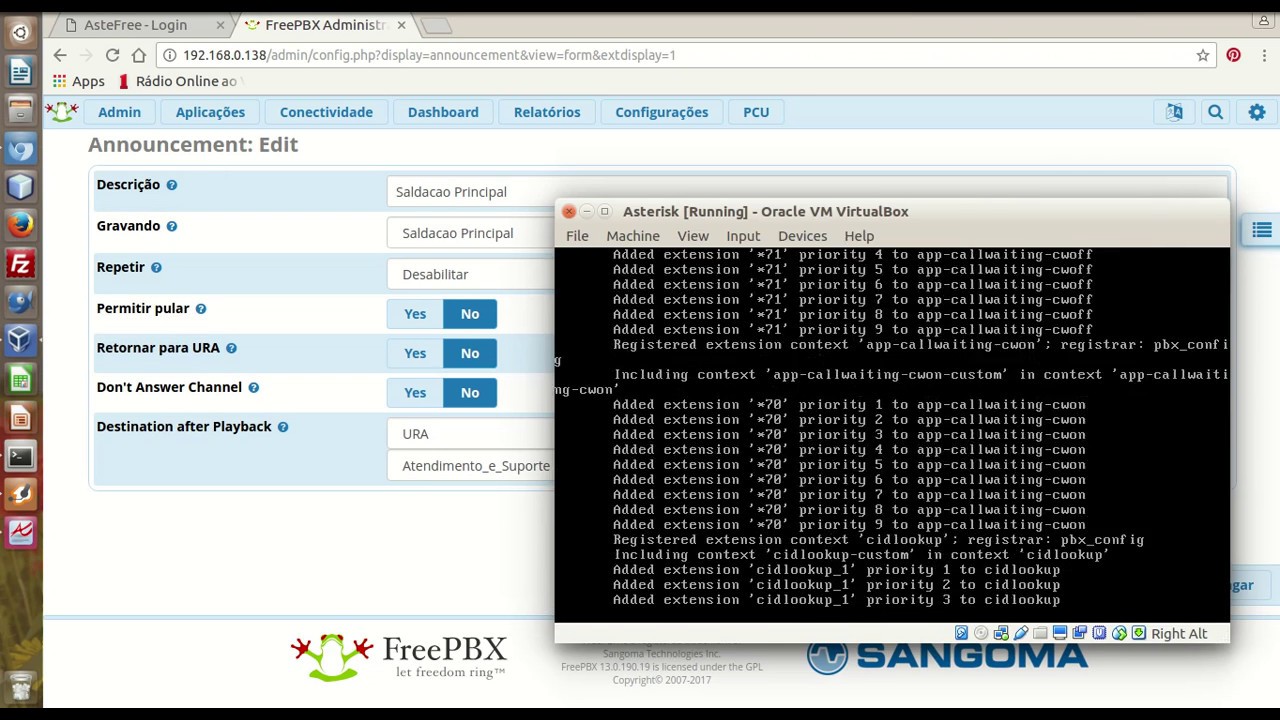Image resolution: width=1280 pixels, height=720 pixels.
Task: Click the help icon beside Retornar para URA
Action: click(231, 348)
